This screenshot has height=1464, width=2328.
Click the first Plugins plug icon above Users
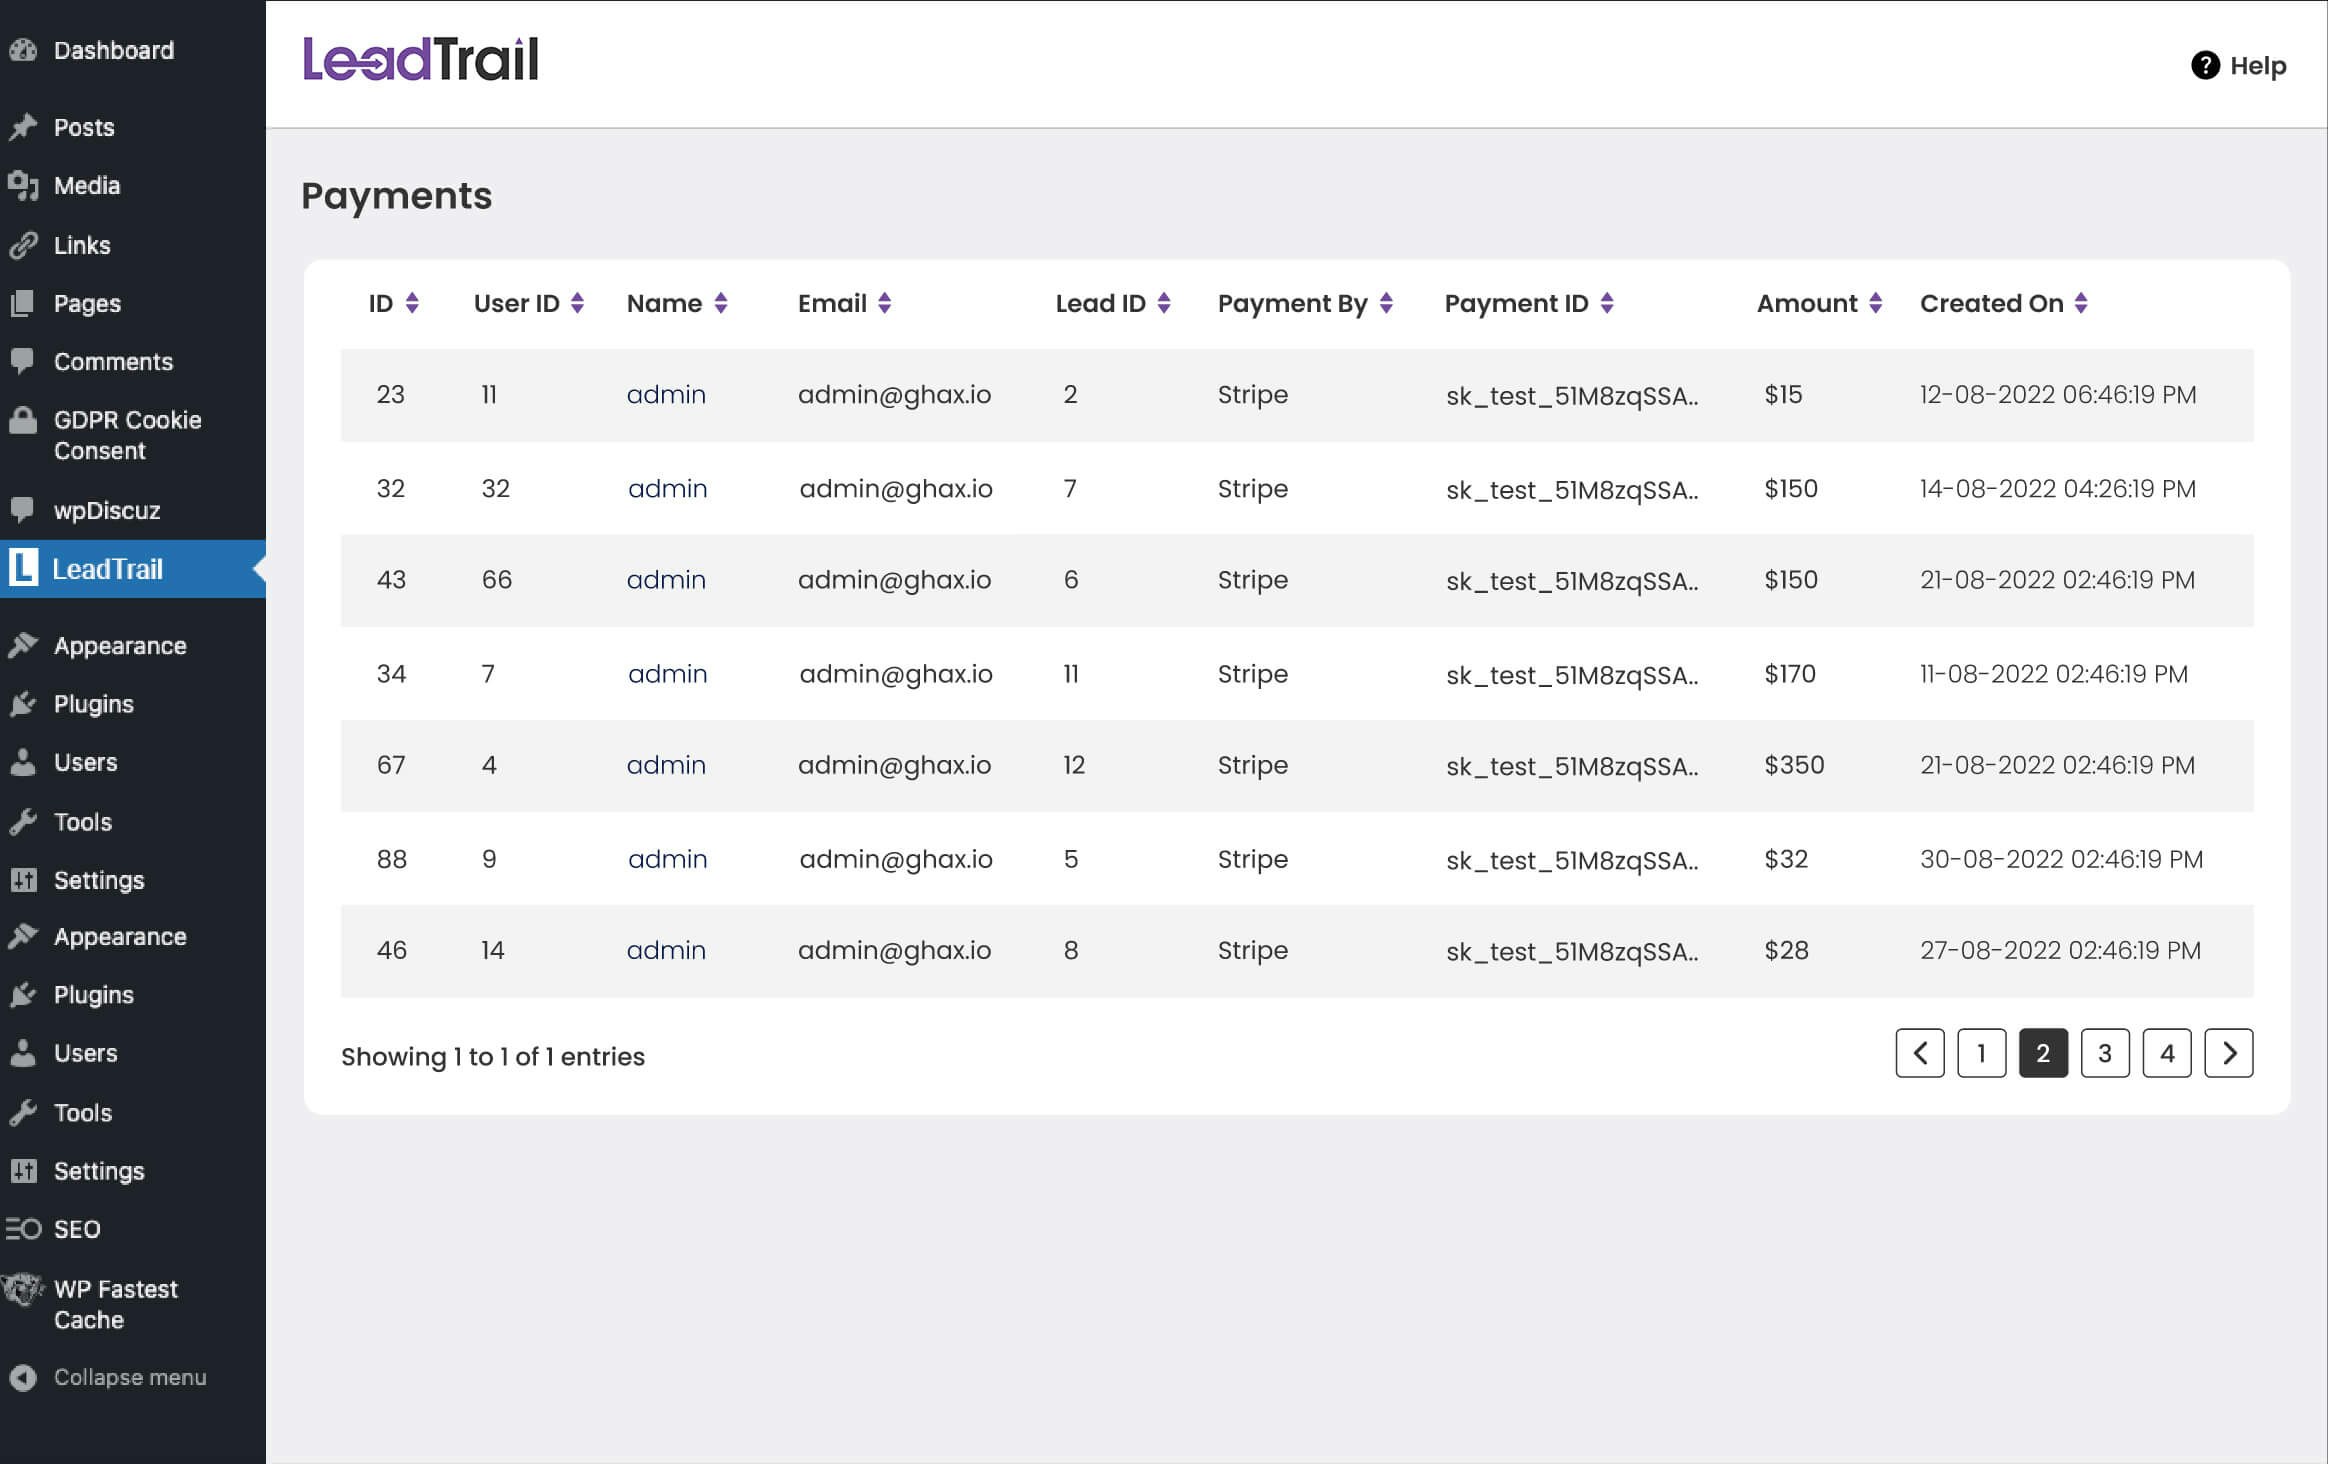(x=23, y=704)
